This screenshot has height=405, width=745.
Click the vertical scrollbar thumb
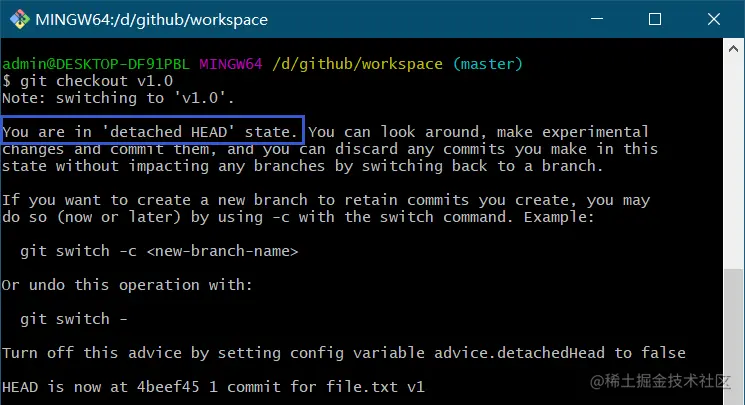733,337
